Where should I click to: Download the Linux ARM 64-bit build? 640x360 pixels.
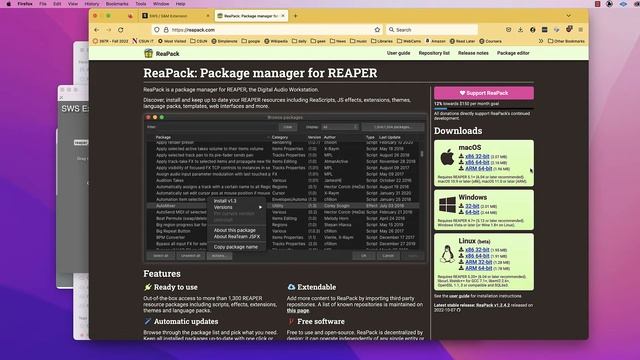478,268
